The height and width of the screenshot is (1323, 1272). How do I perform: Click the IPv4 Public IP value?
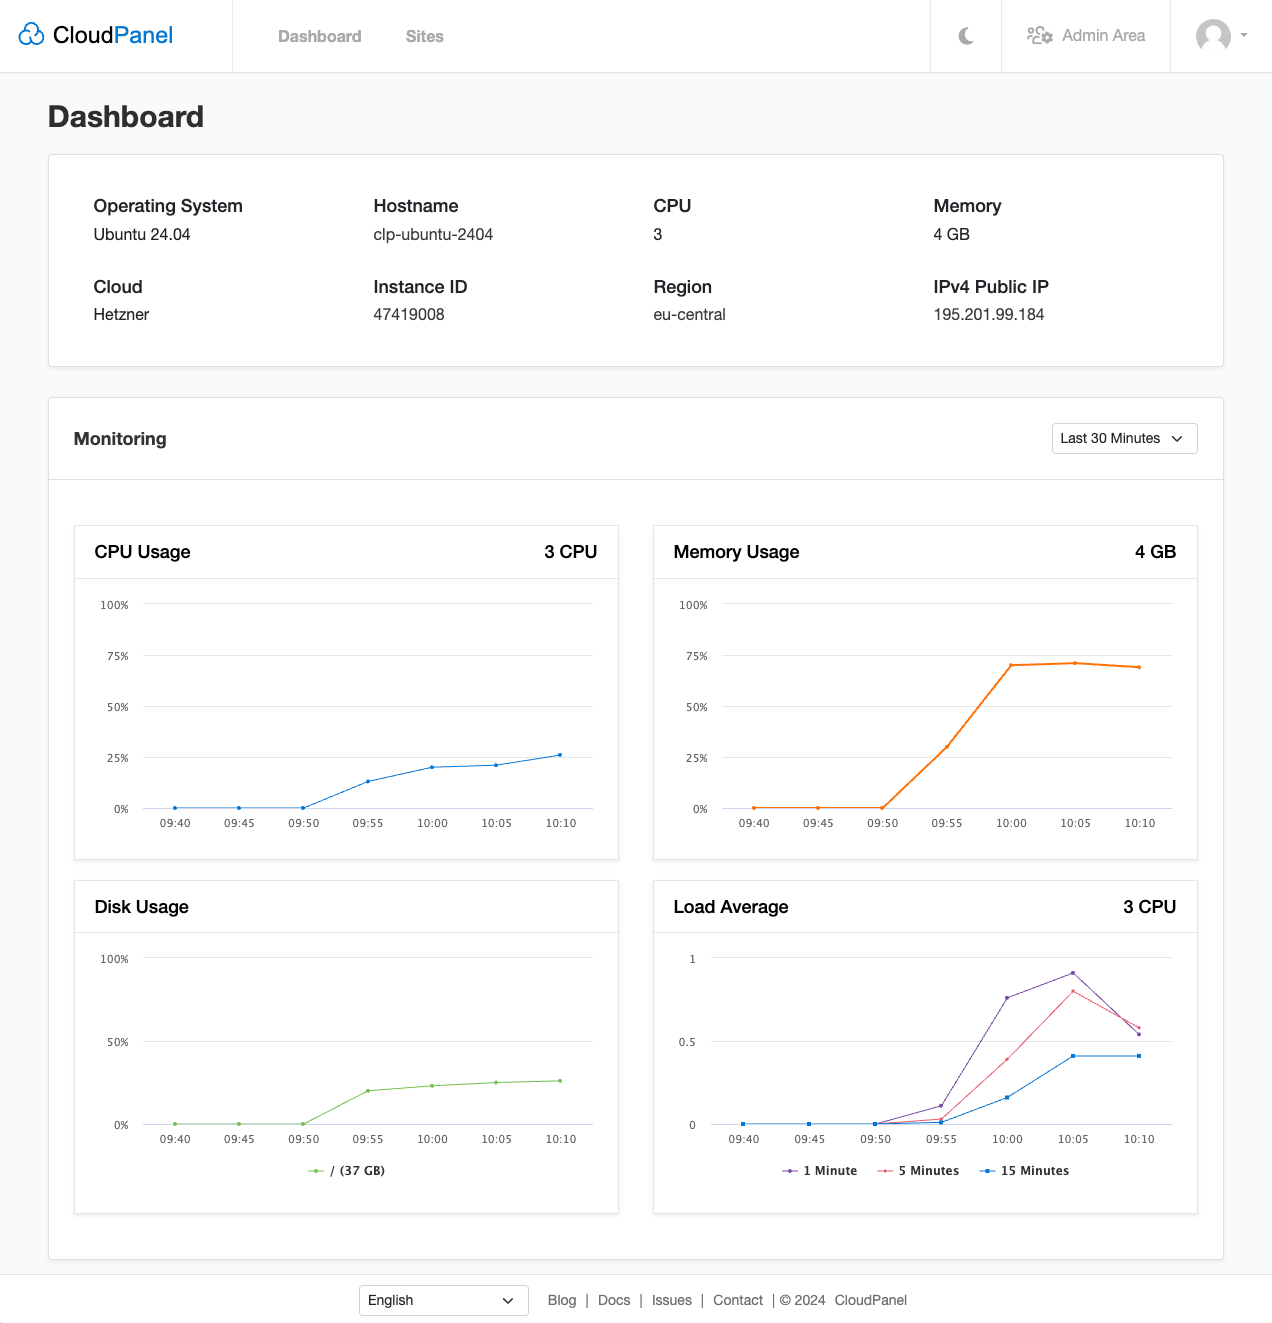coord(988,314)
